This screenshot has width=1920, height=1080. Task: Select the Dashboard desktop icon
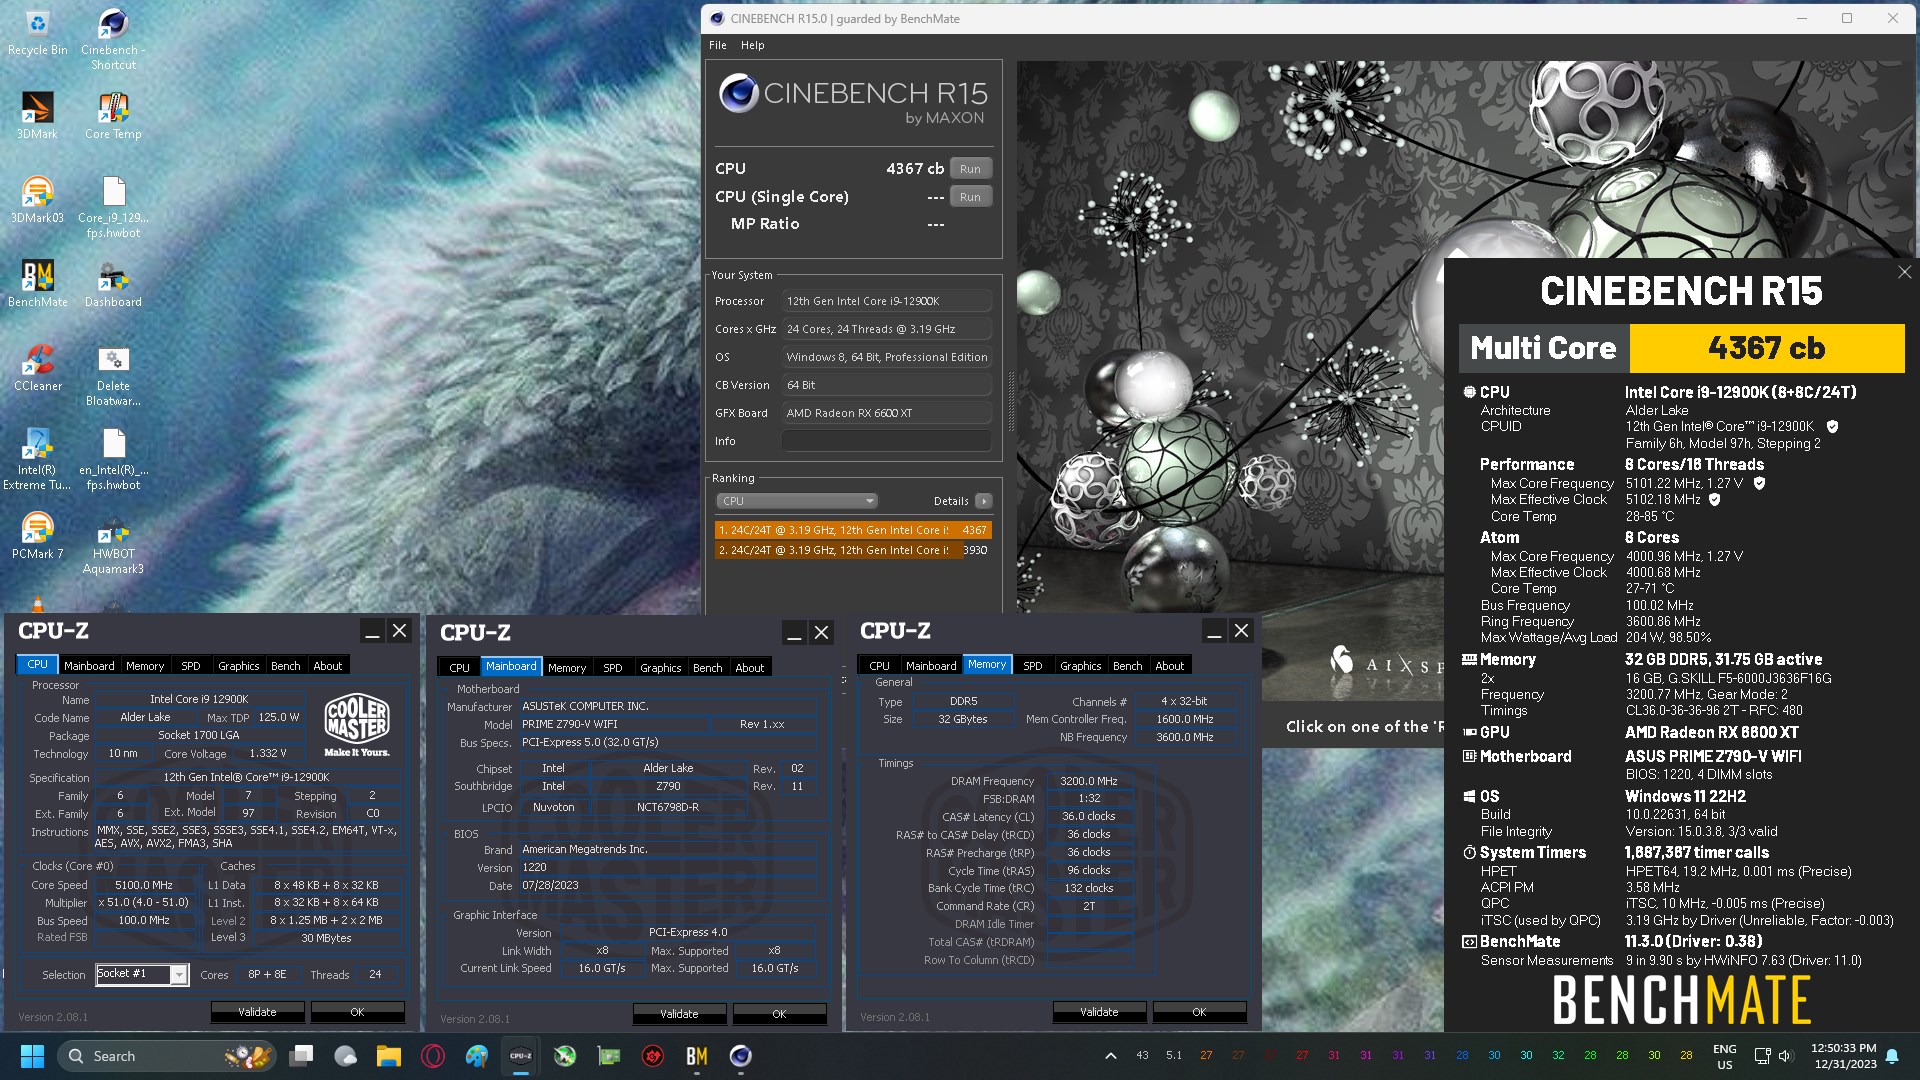click(x=113, y=284)
